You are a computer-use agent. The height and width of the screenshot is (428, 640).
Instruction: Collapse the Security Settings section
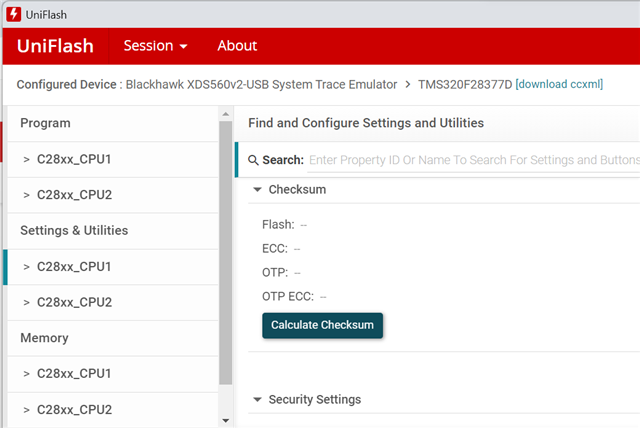[x=257, y=399]
